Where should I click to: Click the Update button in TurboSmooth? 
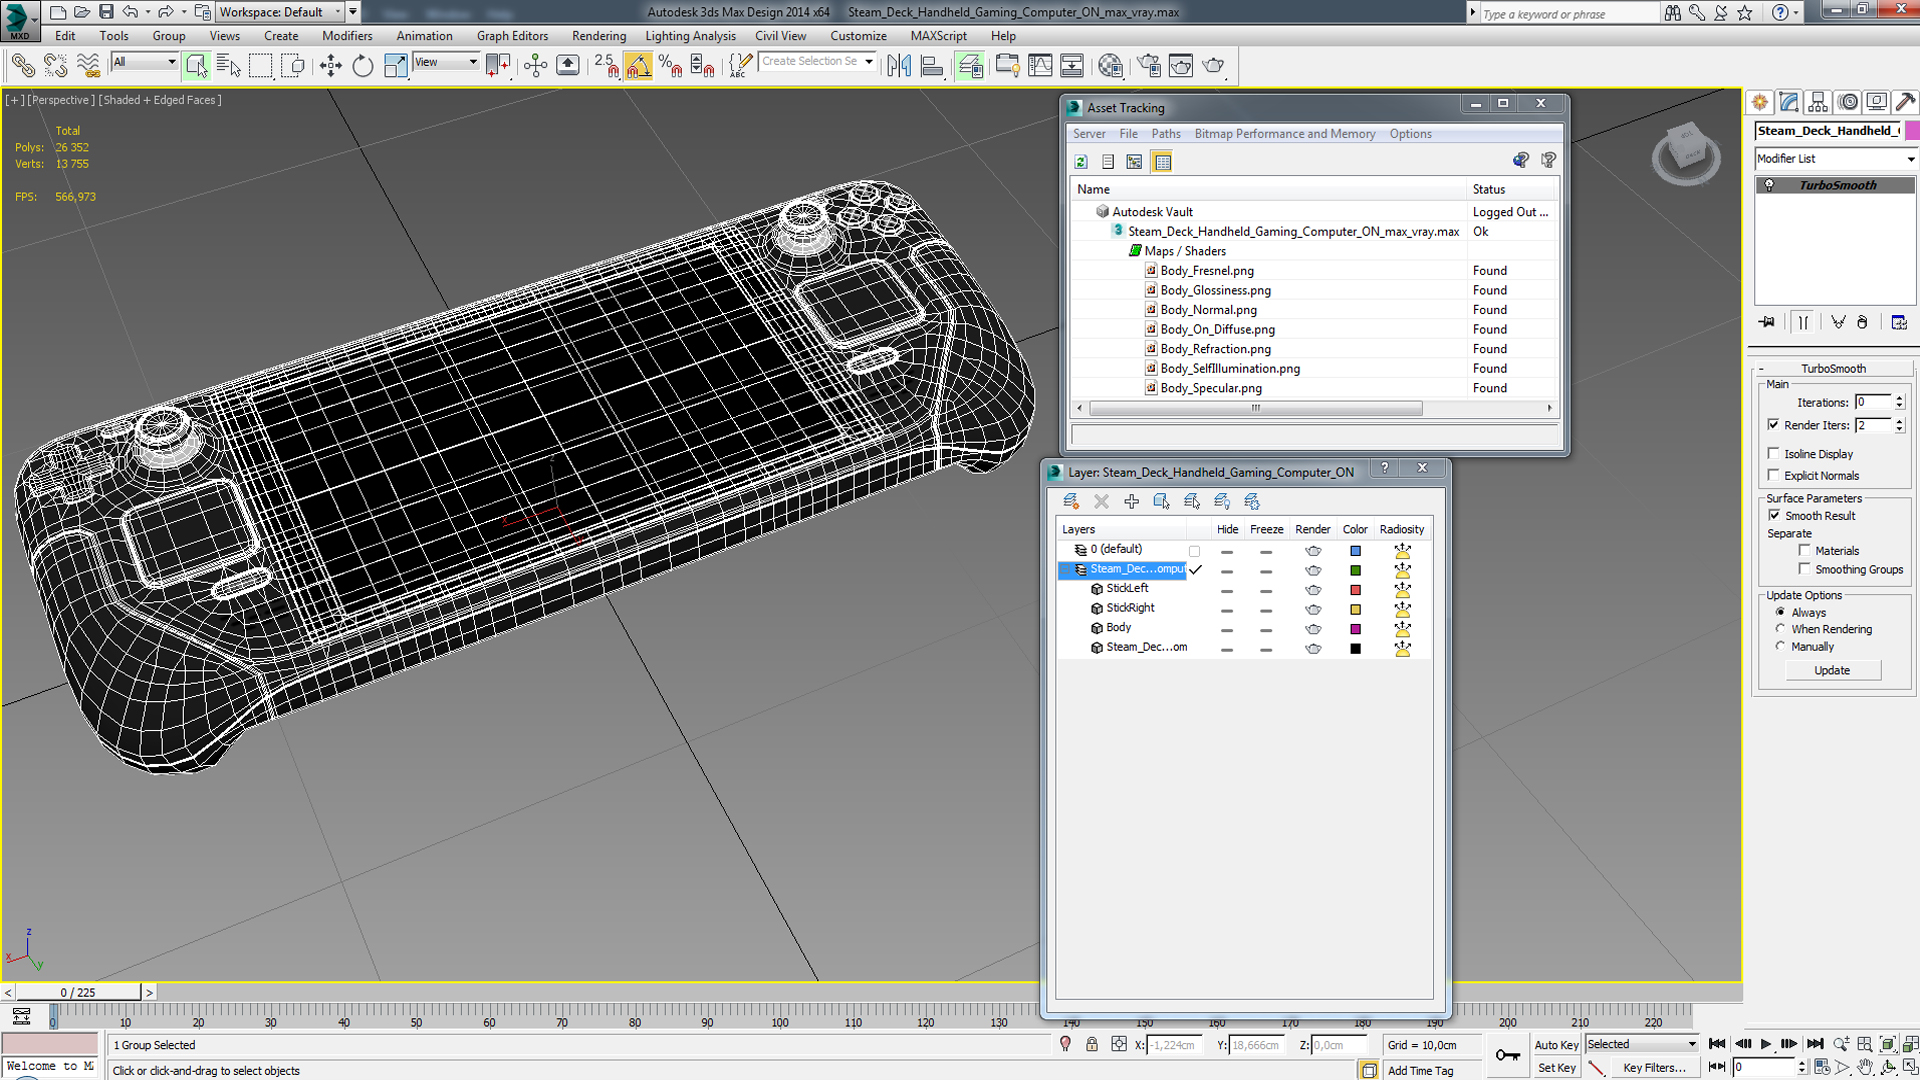pos(1832,670)
